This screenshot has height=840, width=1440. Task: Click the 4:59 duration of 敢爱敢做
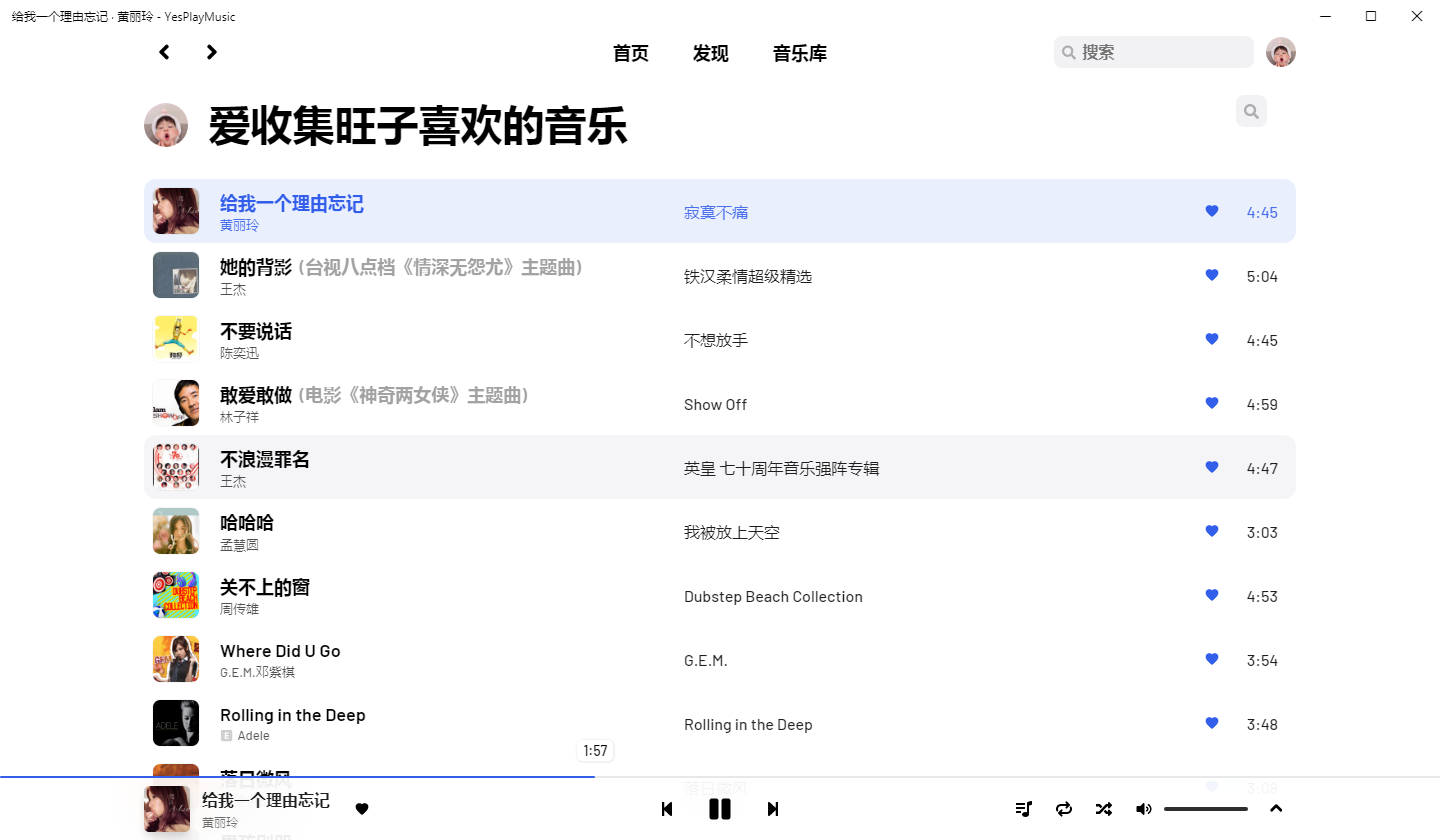pyautogui.click(x=1262, y=404)
